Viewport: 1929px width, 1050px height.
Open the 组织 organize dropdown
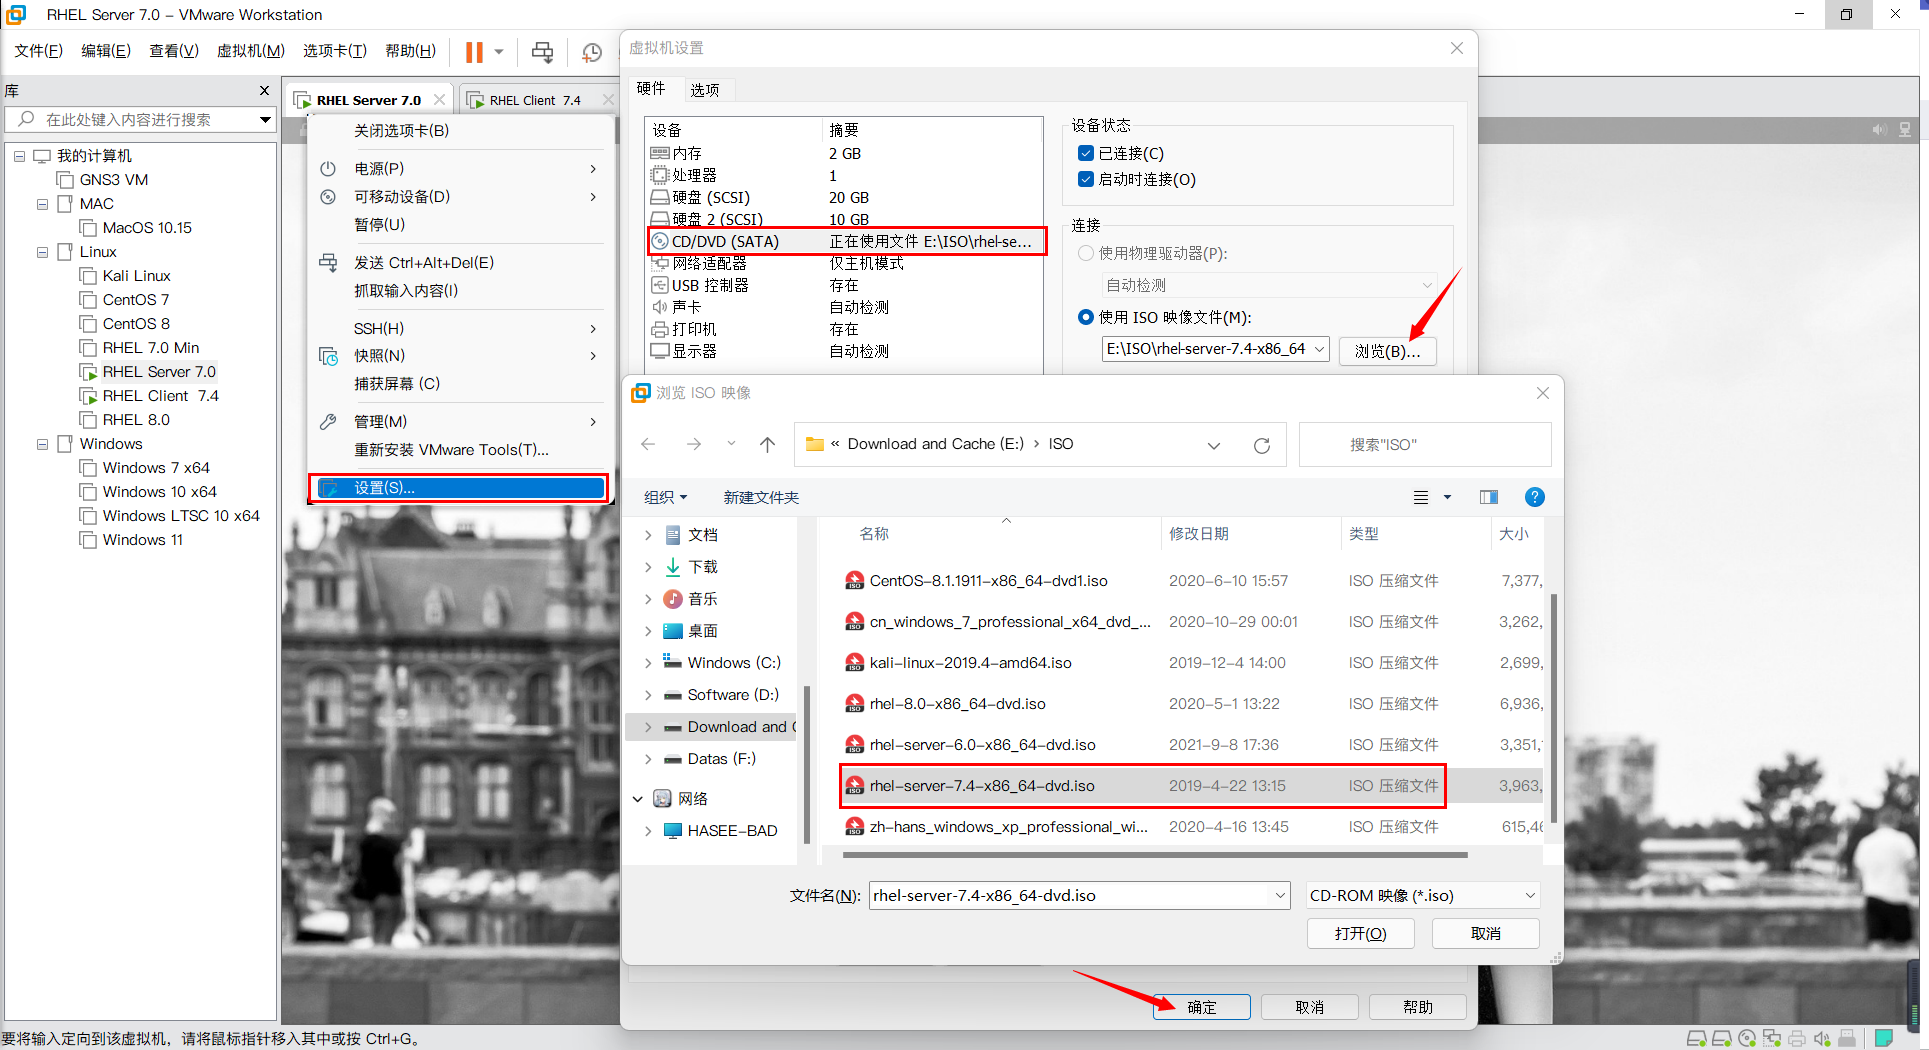(x=666, y=497)
